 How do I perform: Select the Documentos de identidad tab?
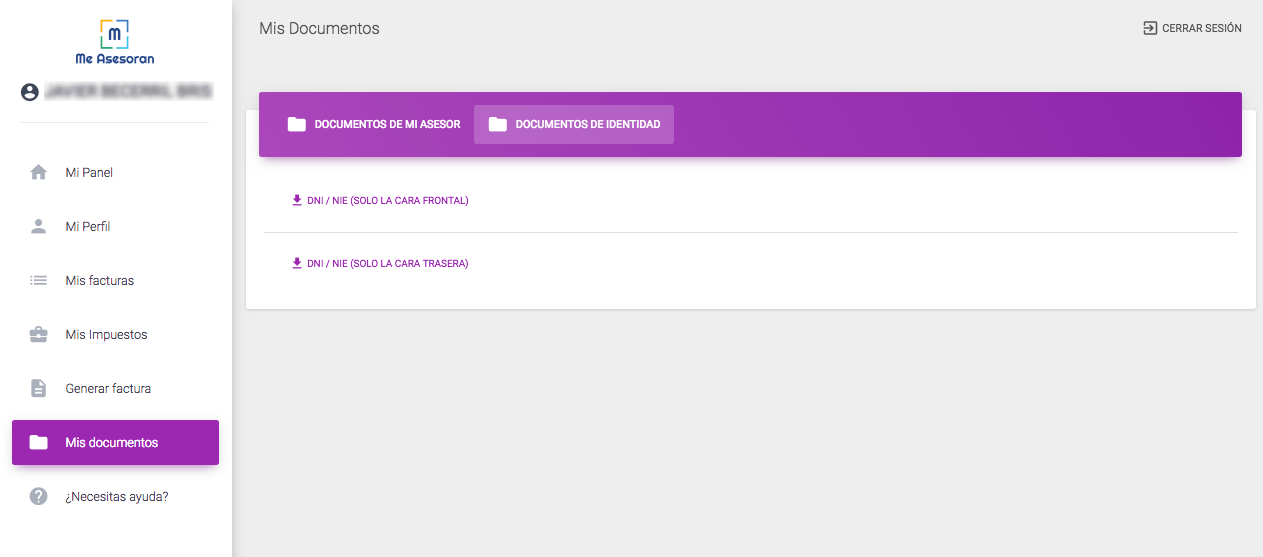574,125
